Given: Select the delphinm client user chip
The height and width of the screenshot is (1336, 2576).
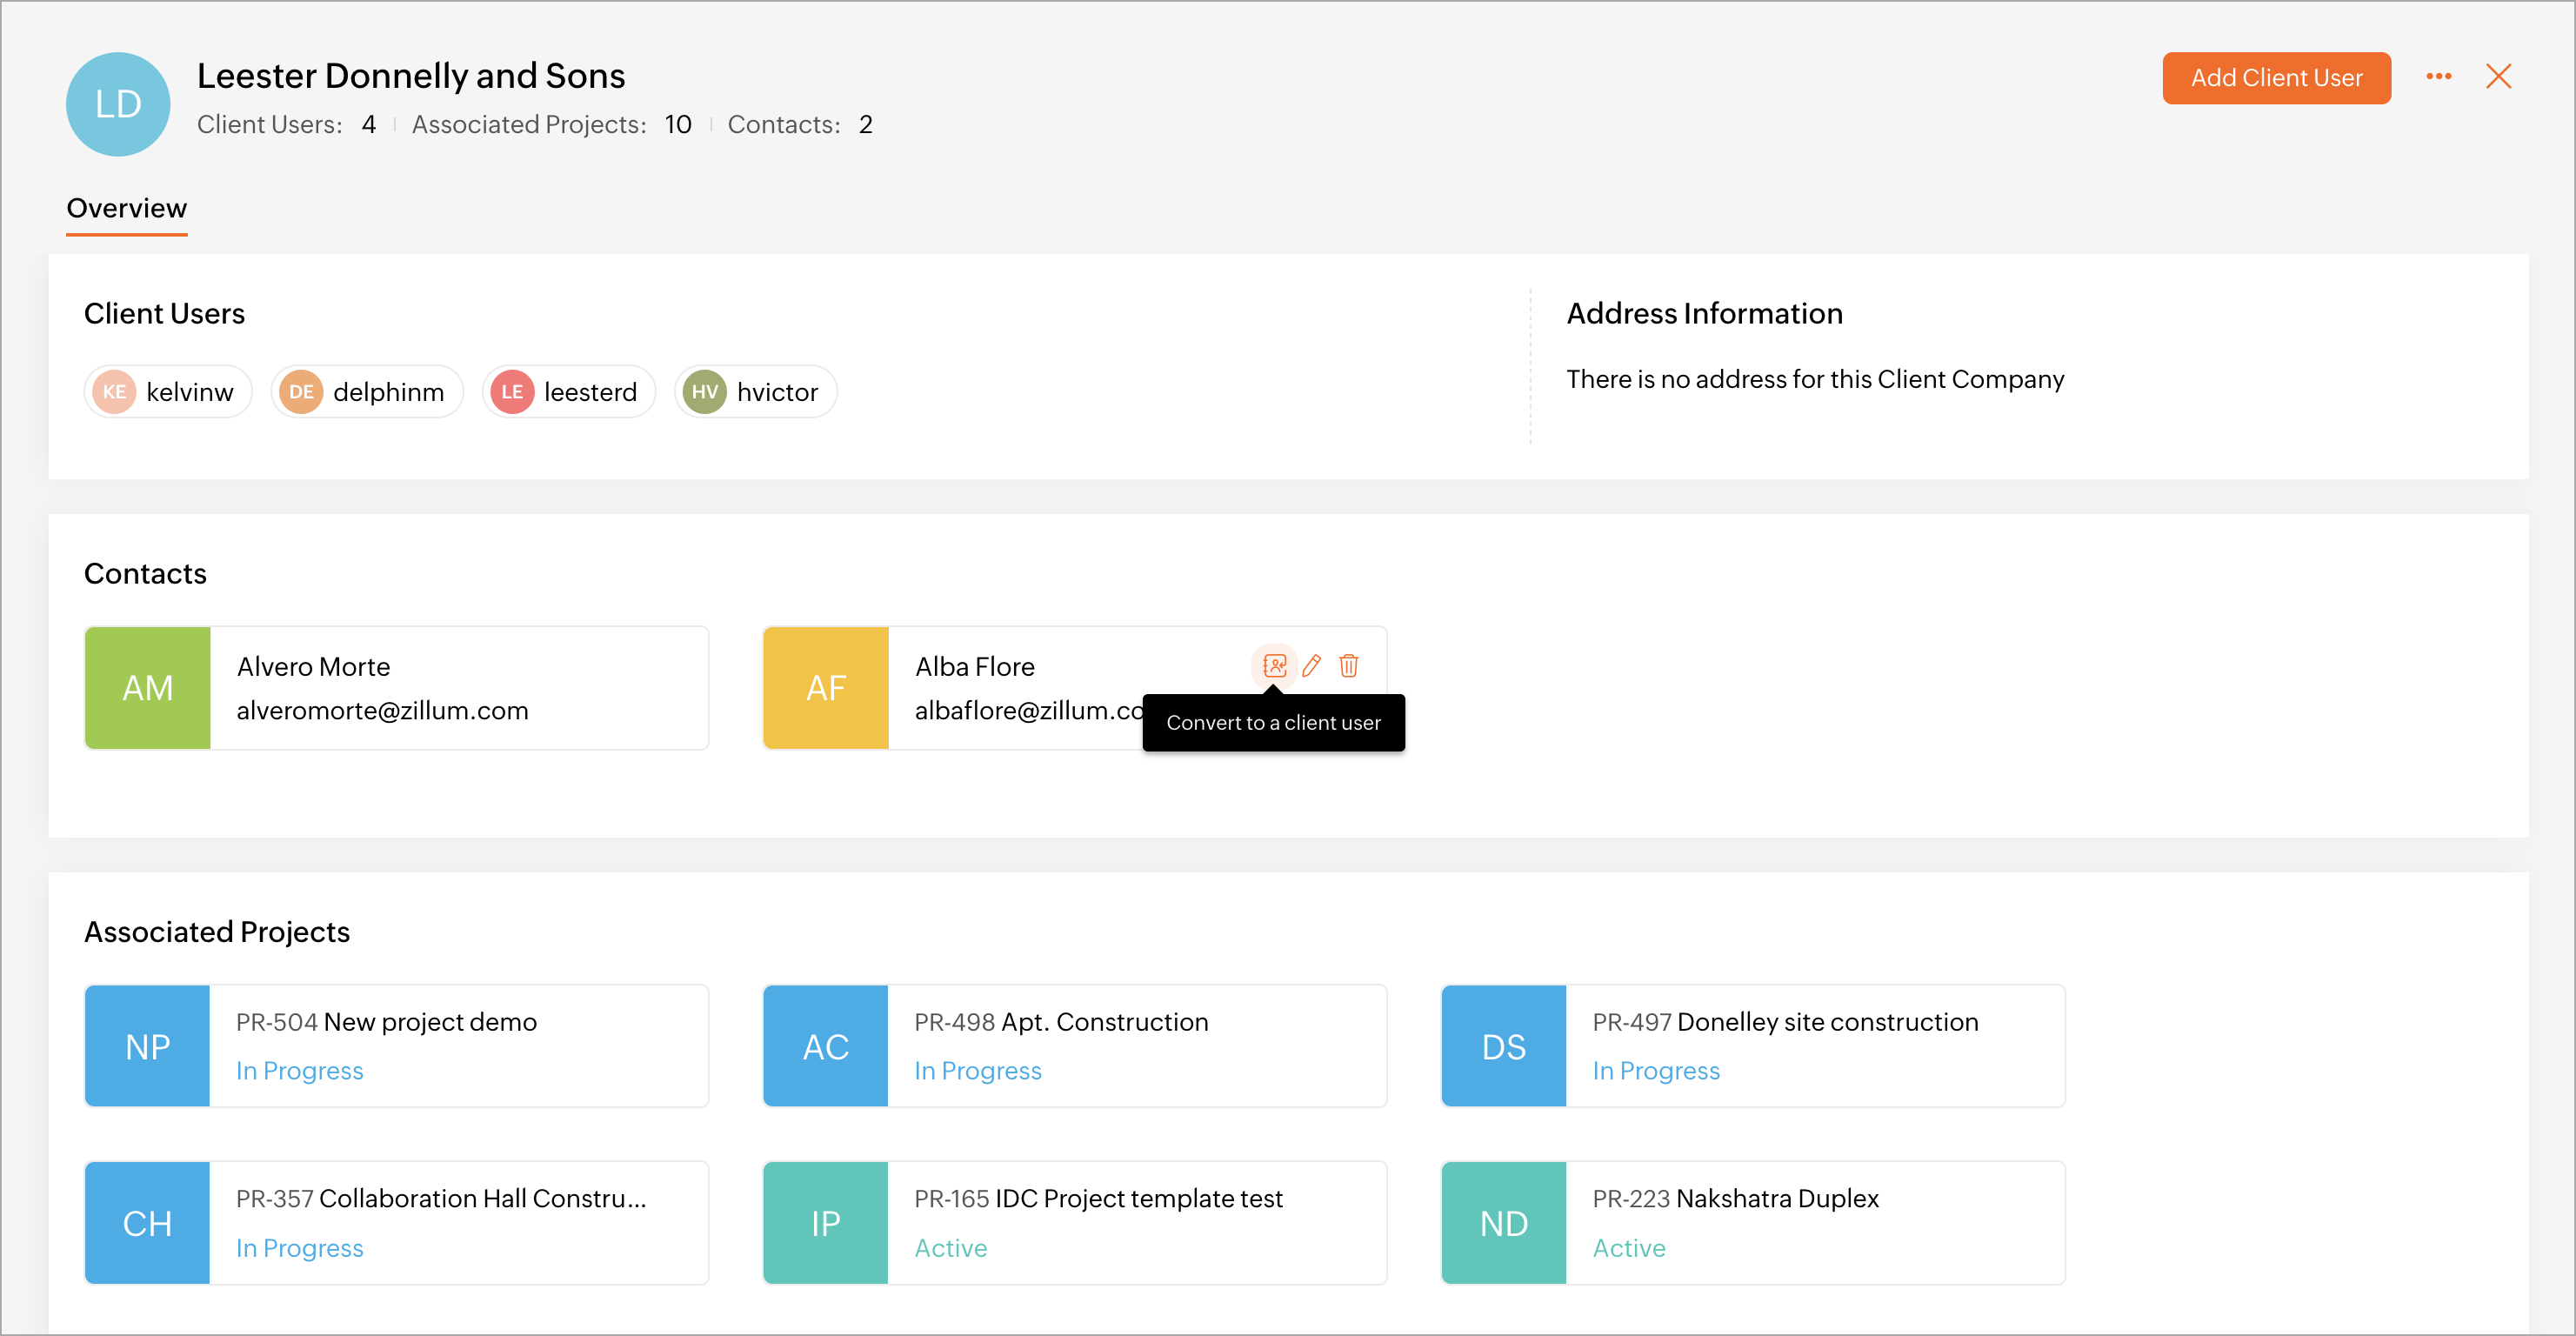Looking at the screenshot, I should click(367, 392).
